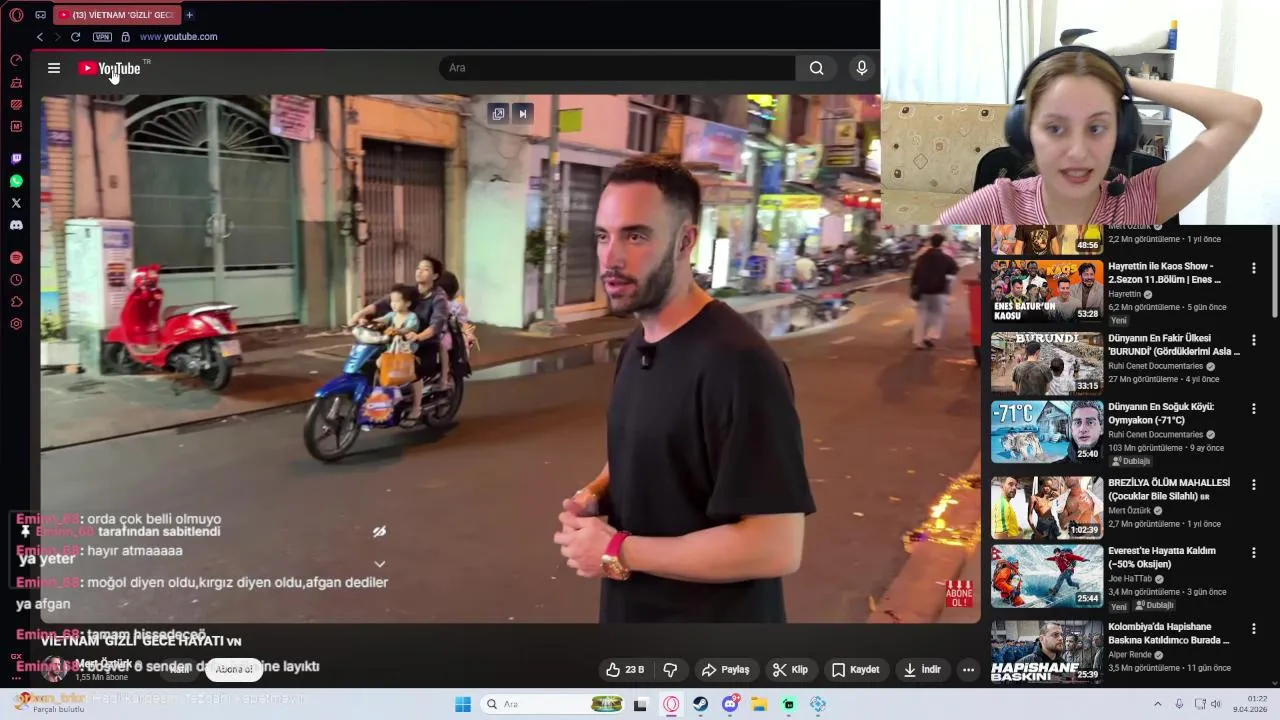Click the Paylaş share button

726,670
